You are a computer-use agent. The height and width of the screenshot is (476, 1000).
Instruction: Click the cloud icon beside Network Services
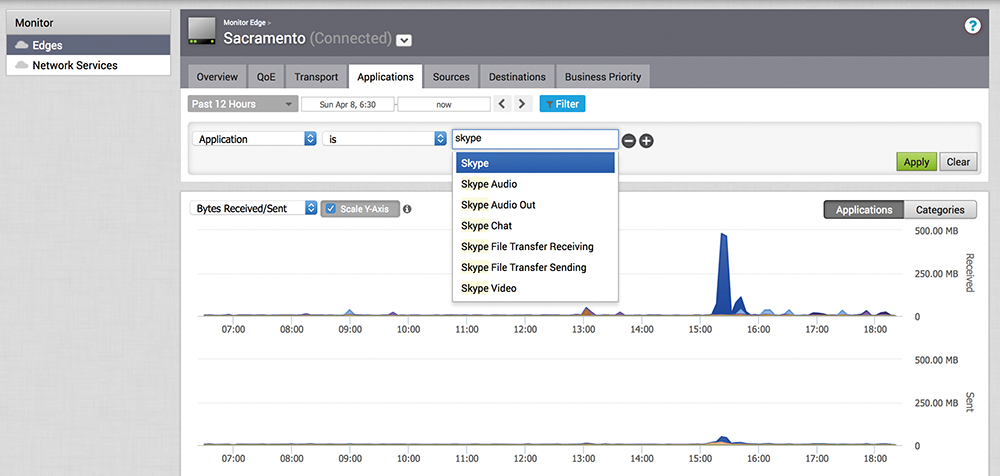click(22, 65)
